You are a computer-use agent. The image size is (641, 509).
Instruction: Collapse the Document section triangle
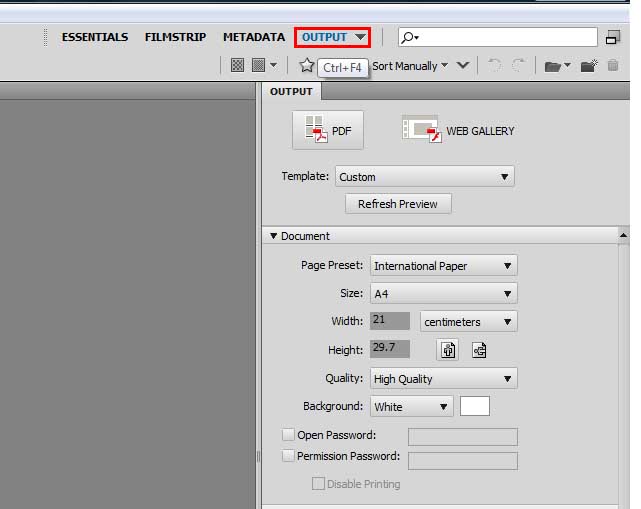tap(274, 236)
